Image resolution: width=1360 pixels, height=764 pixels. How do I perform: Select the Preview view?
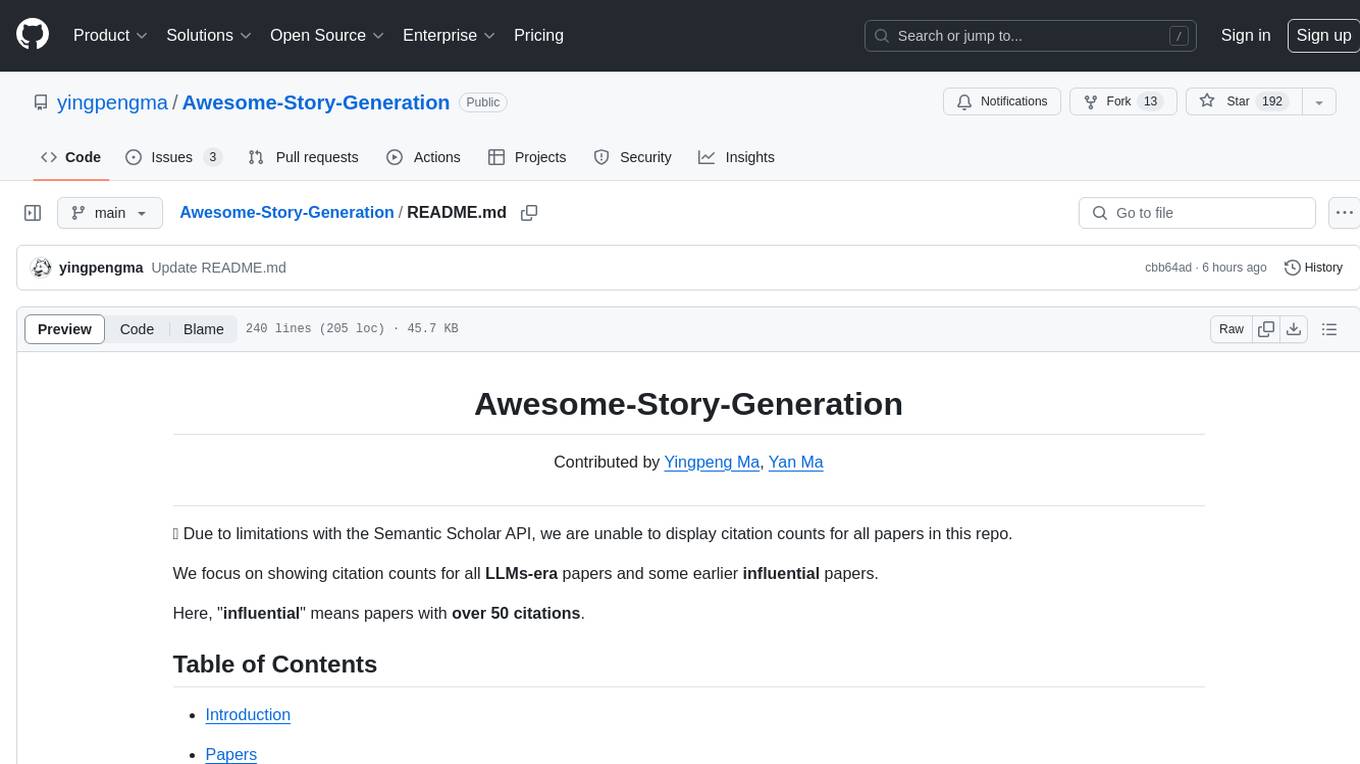coord(65,329)
